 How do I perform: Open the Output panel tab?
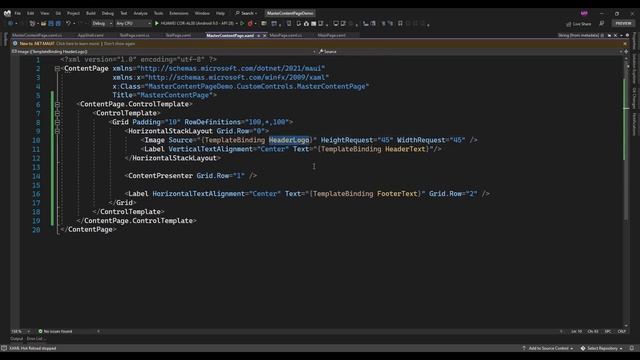click(x=17, y=339)
